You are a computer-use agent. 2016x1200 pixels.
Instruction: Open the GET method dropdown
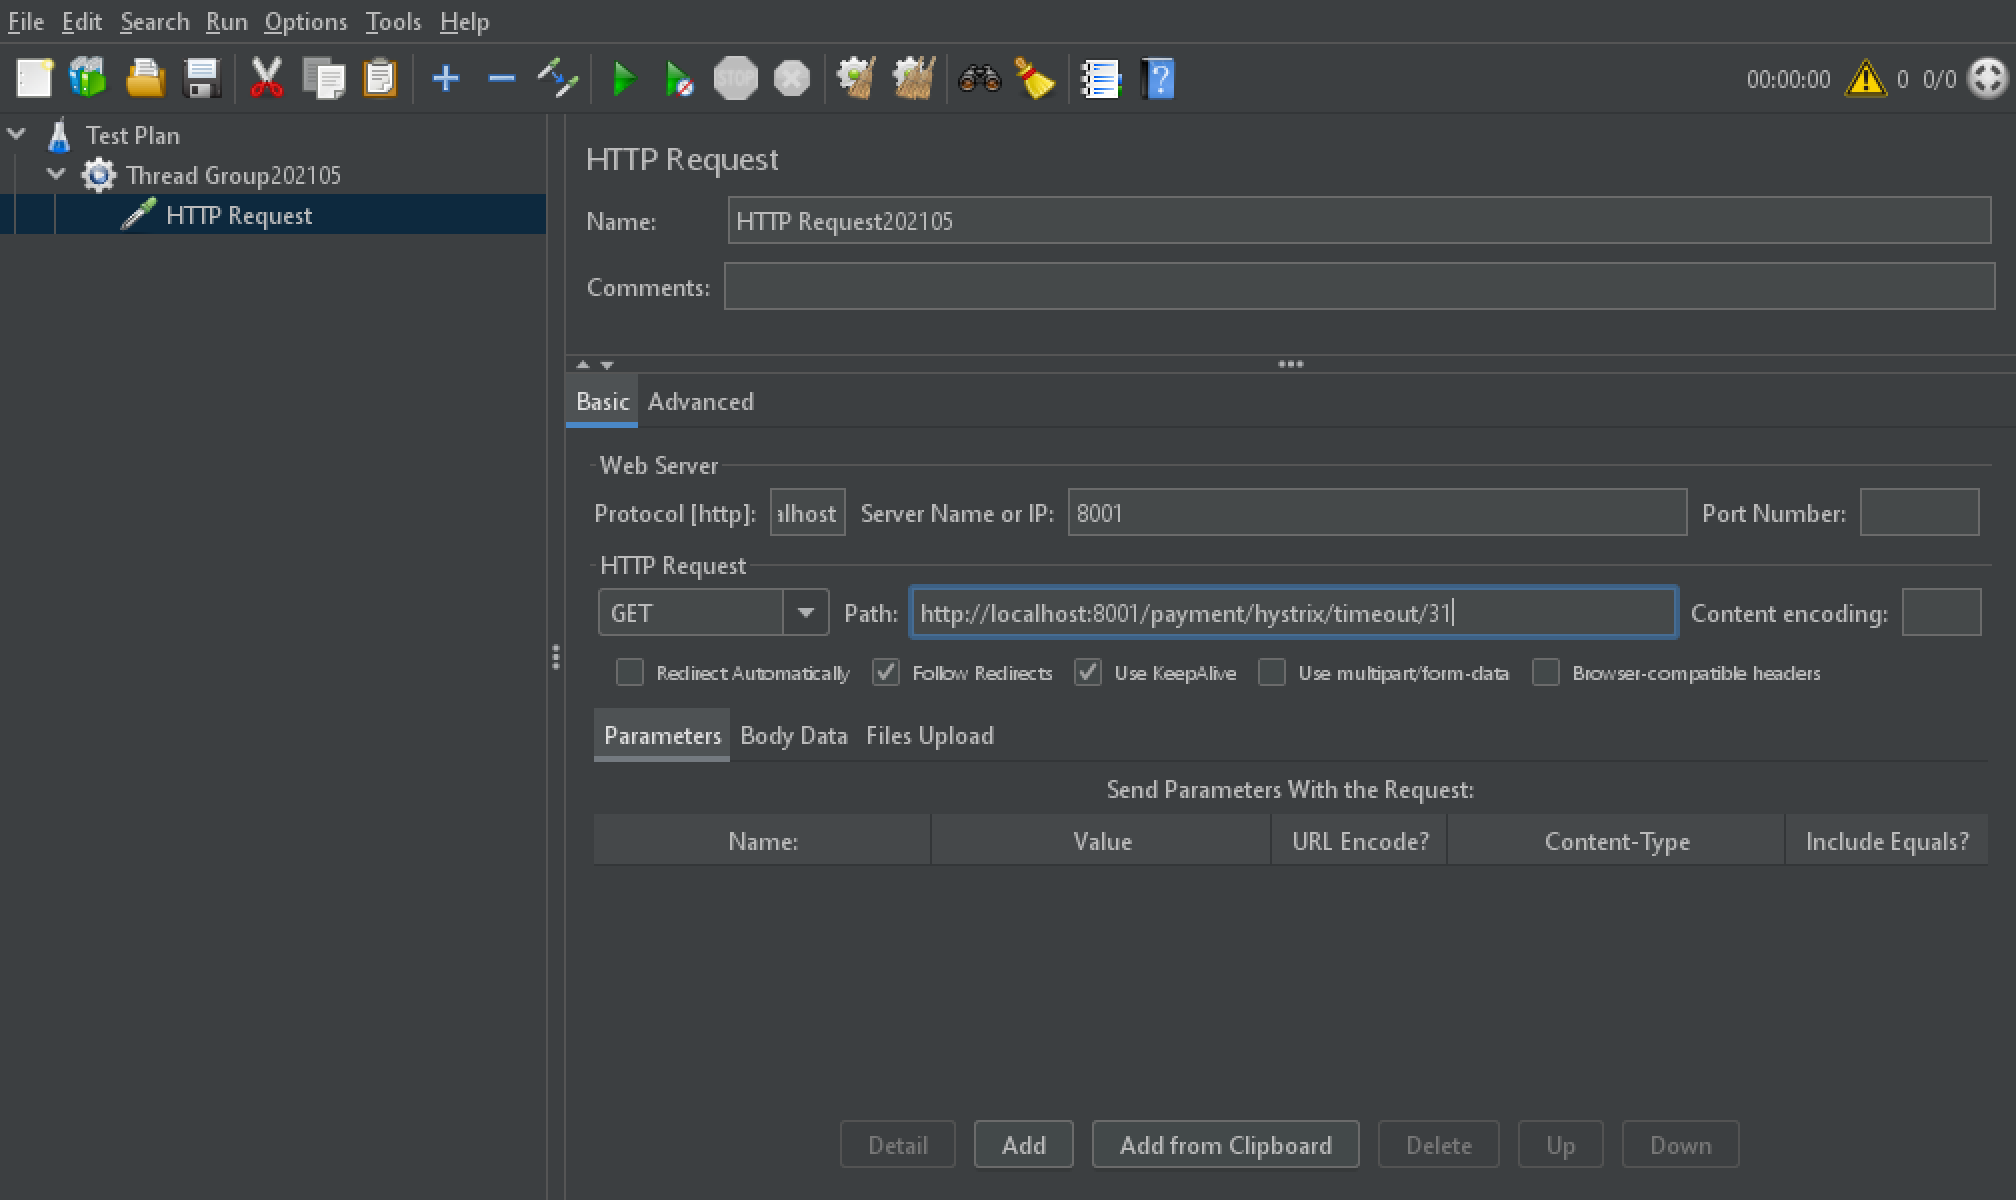[x=805, y=613]
